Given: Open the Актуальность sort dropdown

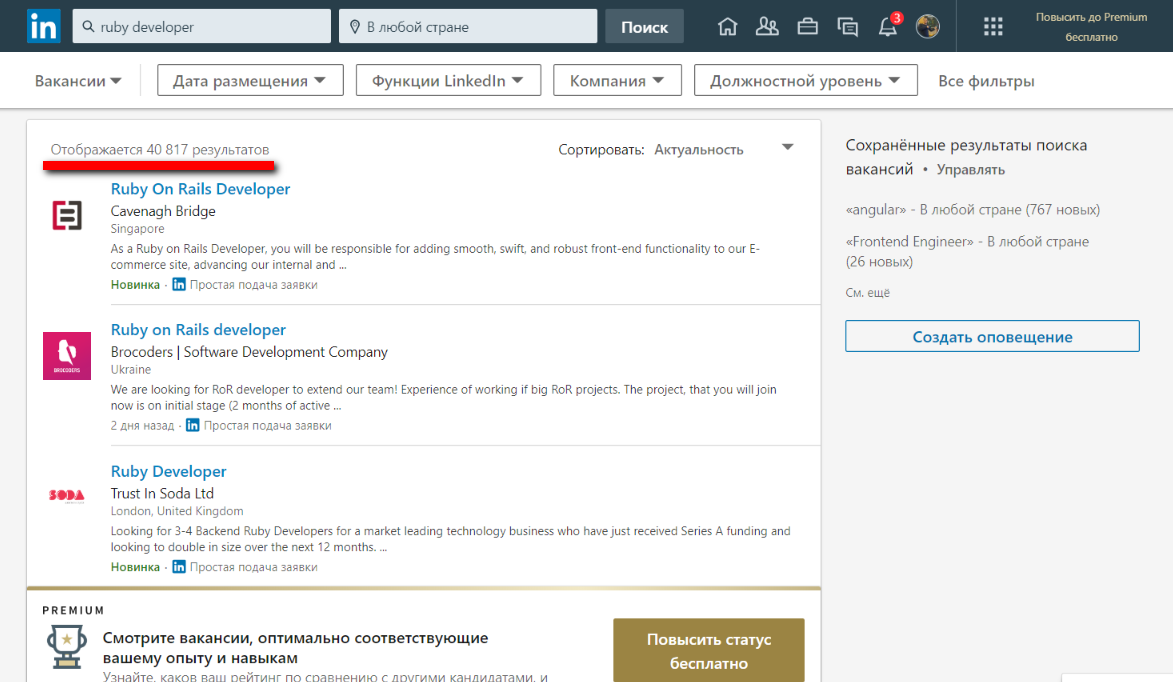Looking at the screenshot, I should coord(723,150).
